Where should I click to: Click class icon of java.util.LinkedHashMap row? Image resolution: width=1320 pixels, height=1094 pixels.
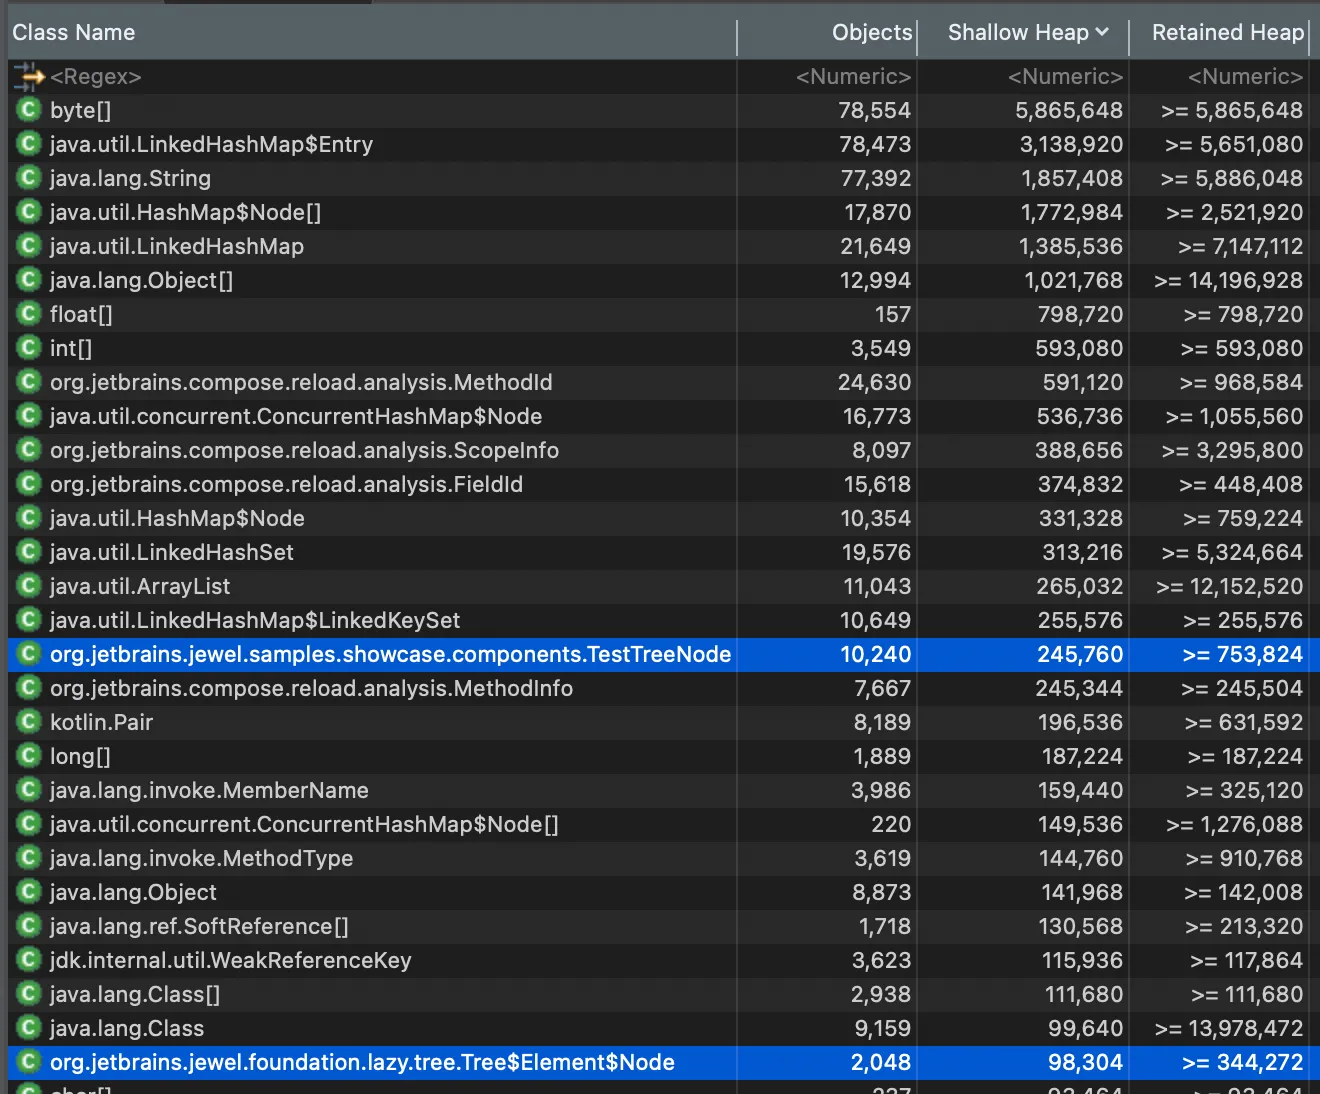tap(29, 246)
